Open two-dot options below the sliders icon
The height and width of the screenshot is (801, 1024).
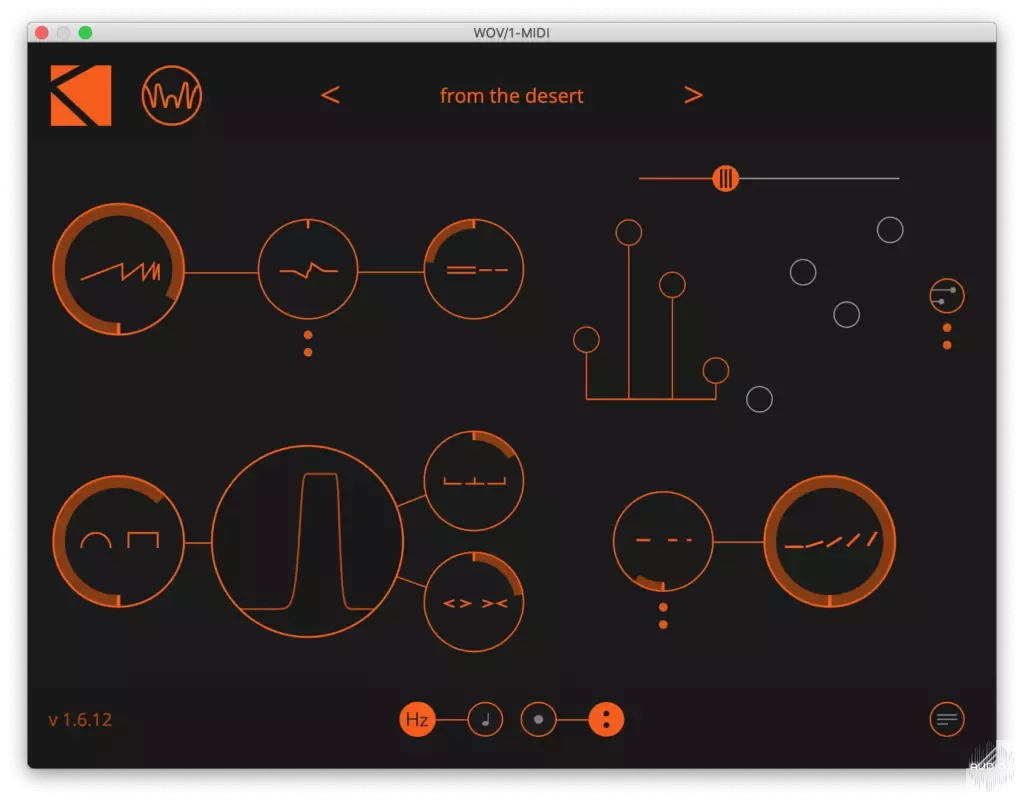click(x=947, y=336)
